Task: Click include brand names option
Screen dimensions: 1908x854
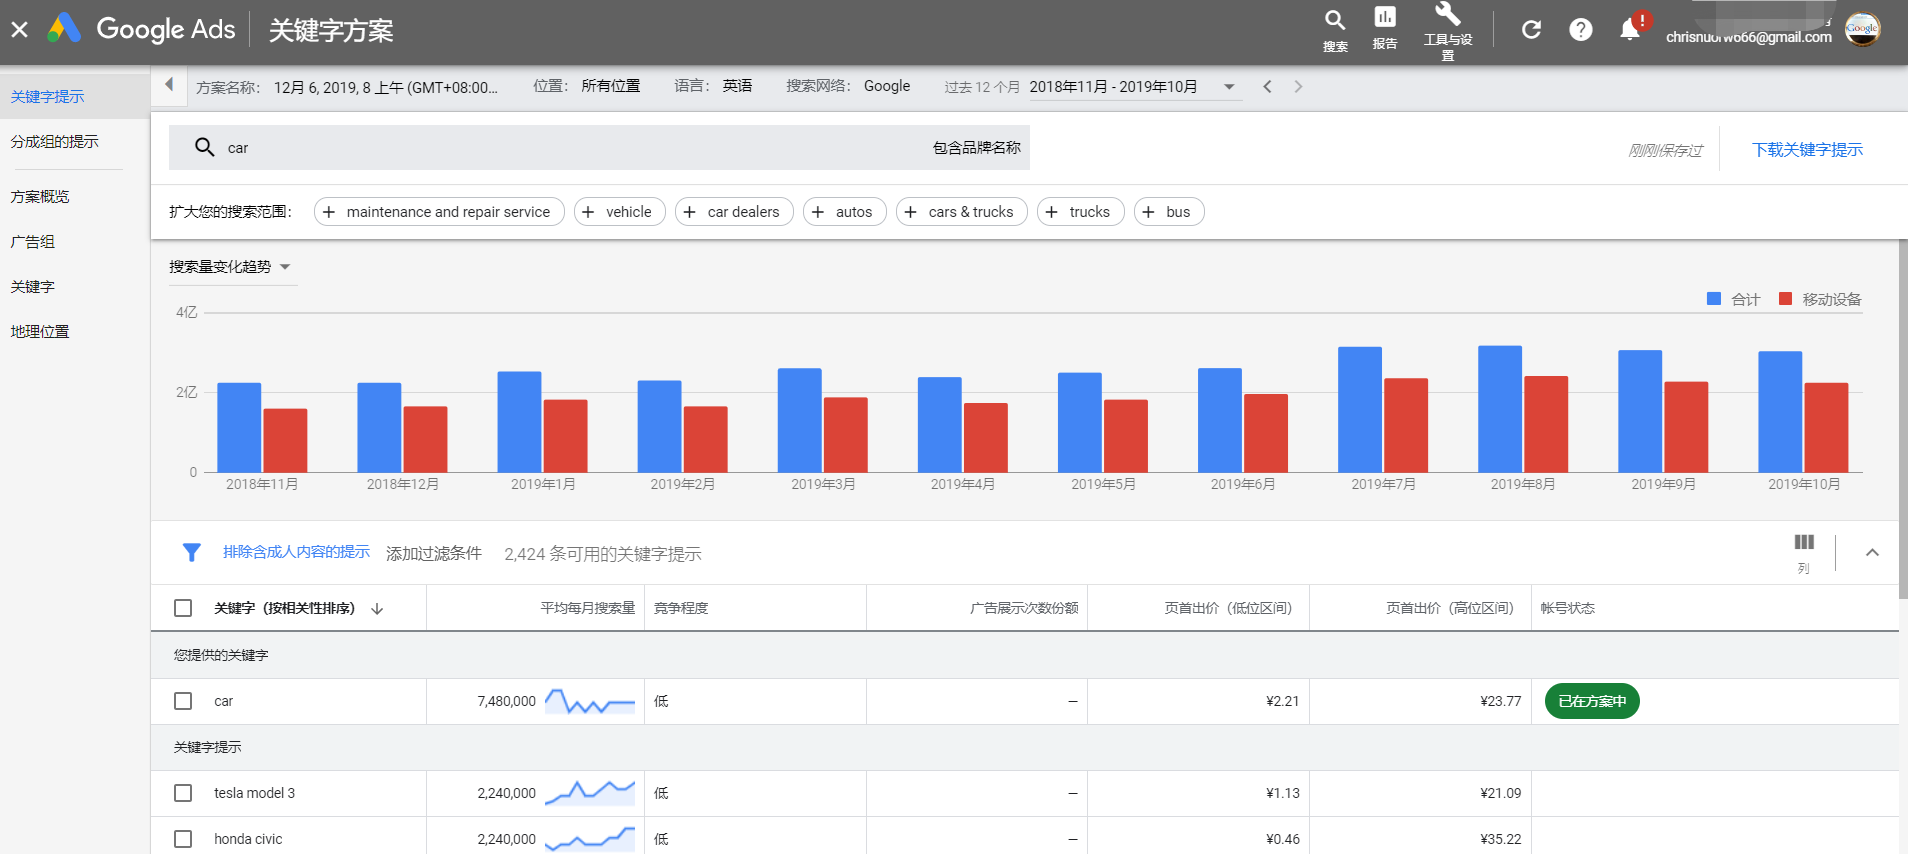Action: (977, 148)
